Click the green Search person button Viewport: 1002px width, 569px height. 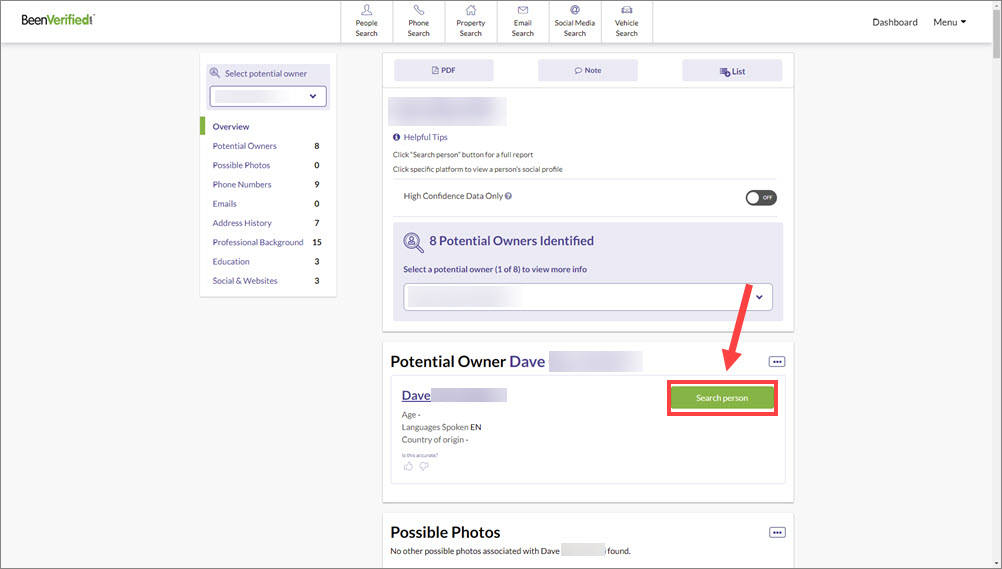coord(722,398)
